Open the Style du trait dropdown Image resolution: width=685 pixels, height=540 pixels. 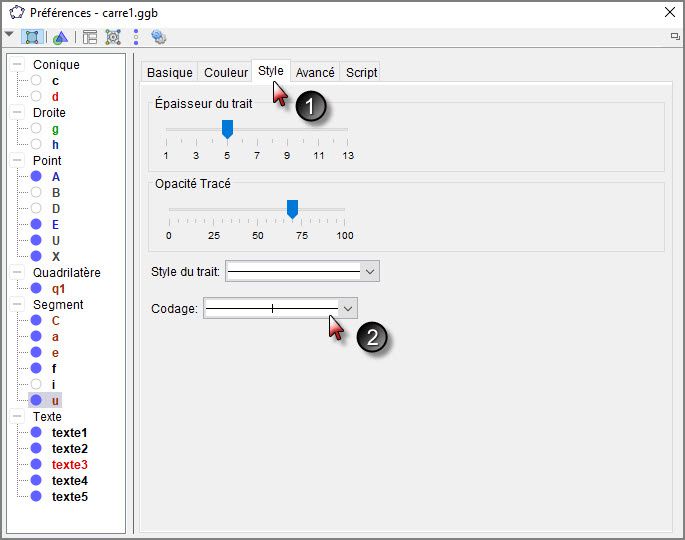(x=302, y=271)
